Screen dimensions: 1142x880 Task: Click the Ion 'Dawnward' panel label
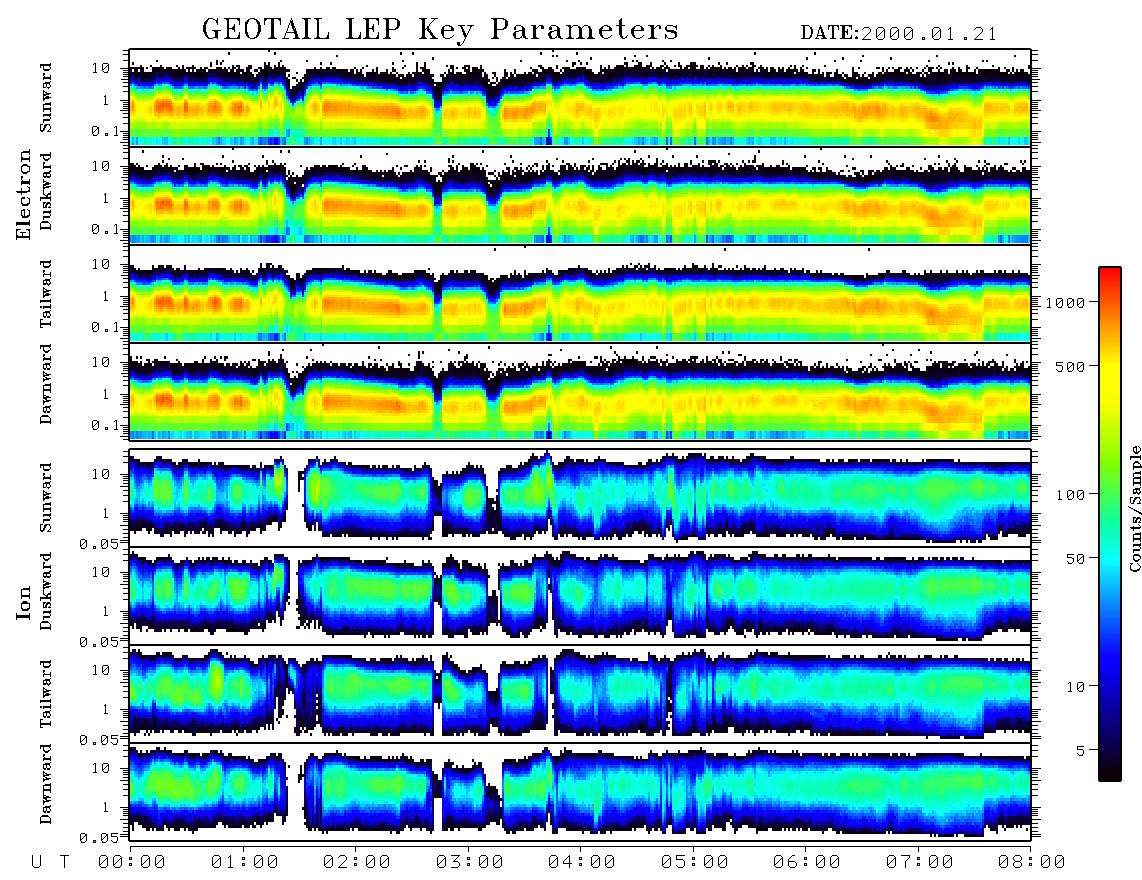coord(46,784)
